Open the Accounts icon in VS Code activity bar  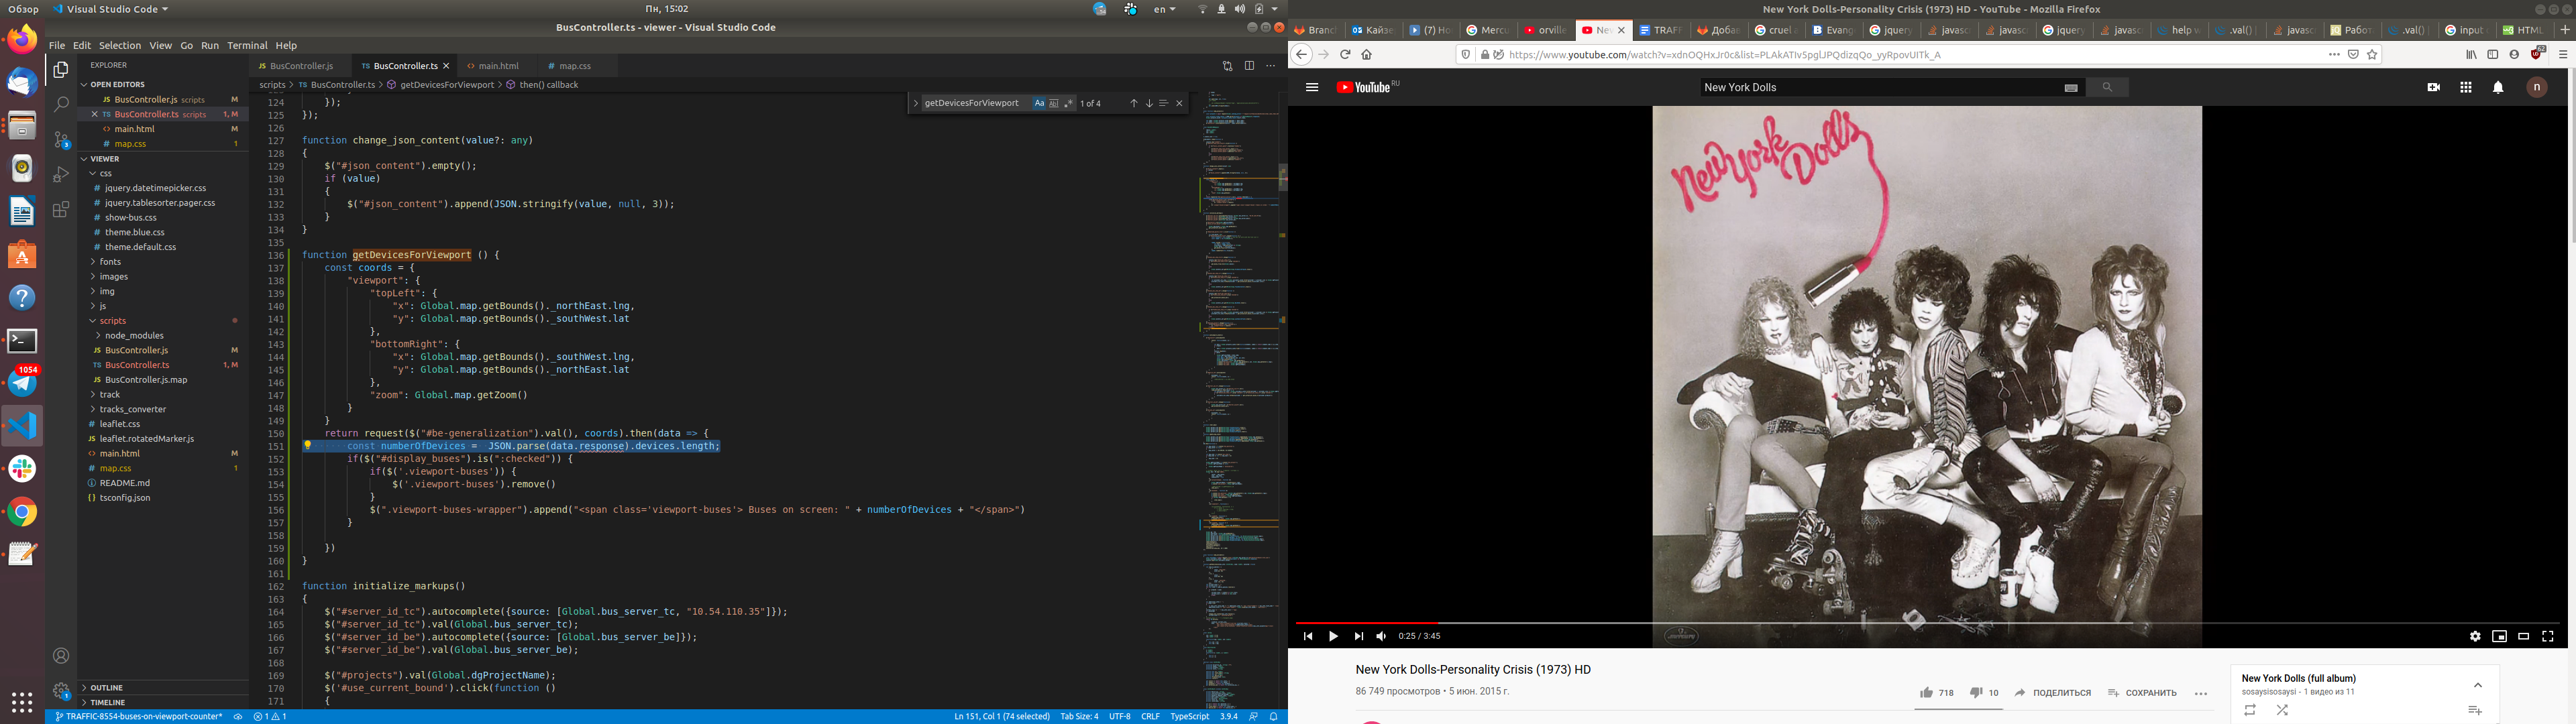(61, 656)
